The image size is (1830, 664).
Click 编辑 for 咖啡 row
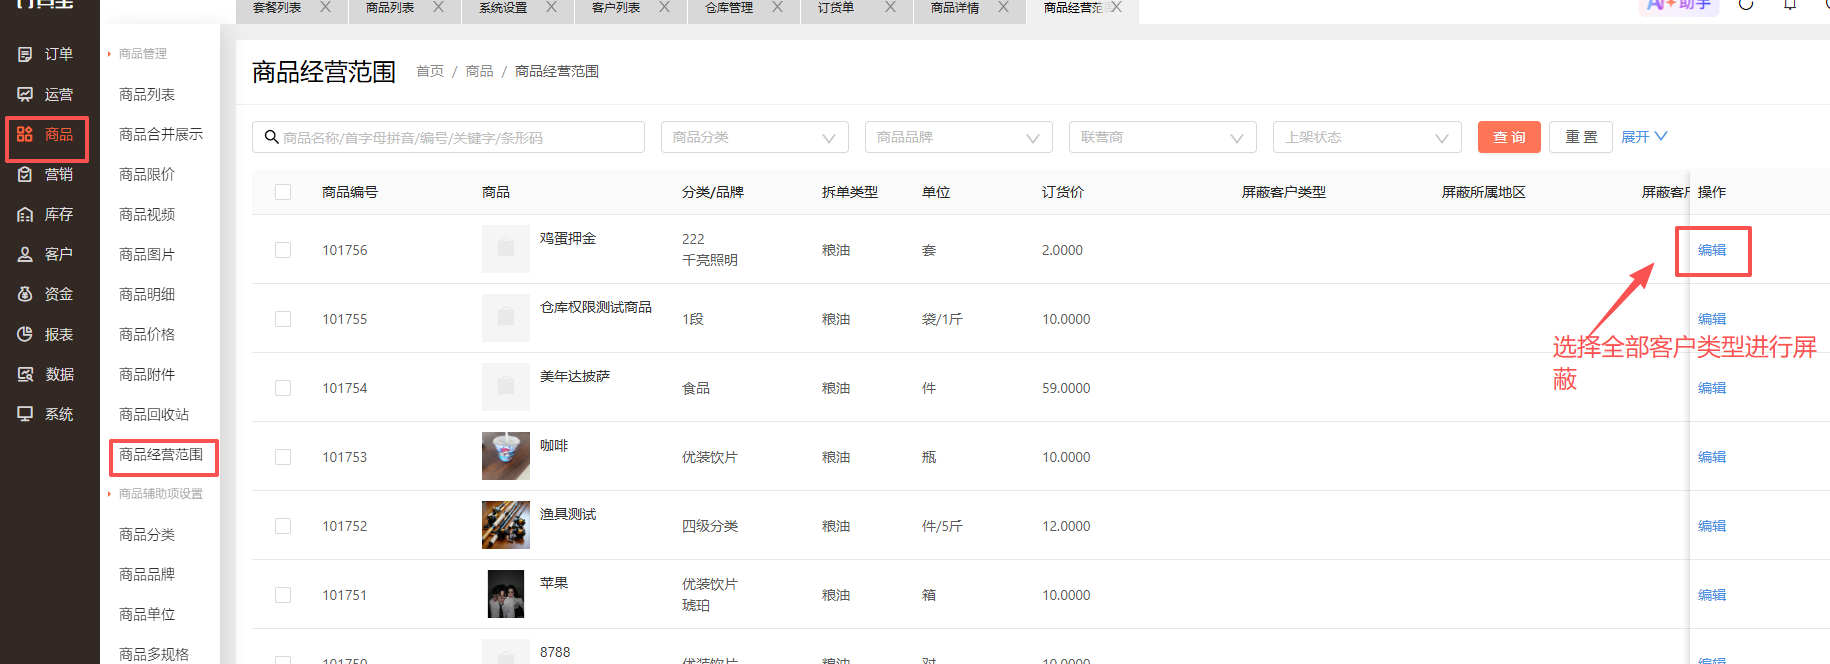tap(1712, 457)
